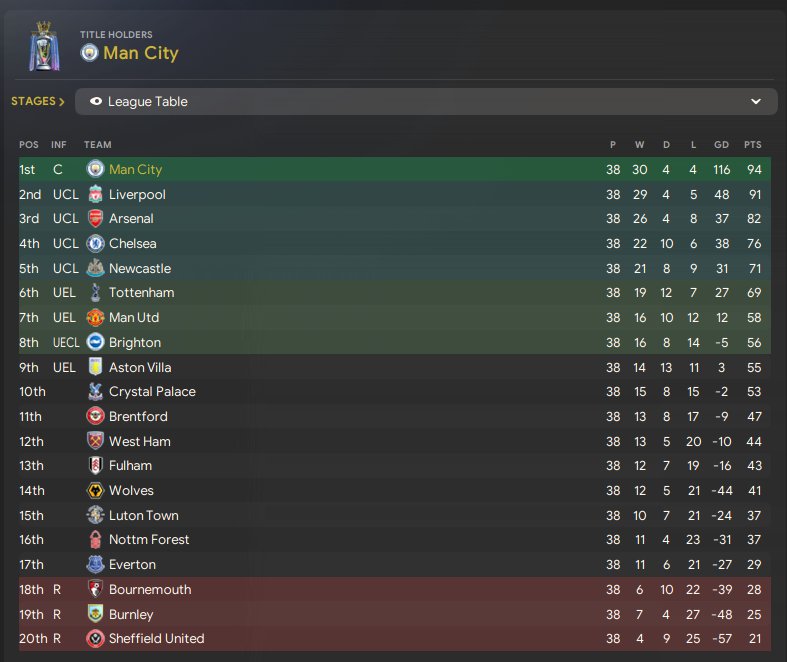Click the eye icon in League Table selector
Screen dimensions: 787x662
pos(96,102)
